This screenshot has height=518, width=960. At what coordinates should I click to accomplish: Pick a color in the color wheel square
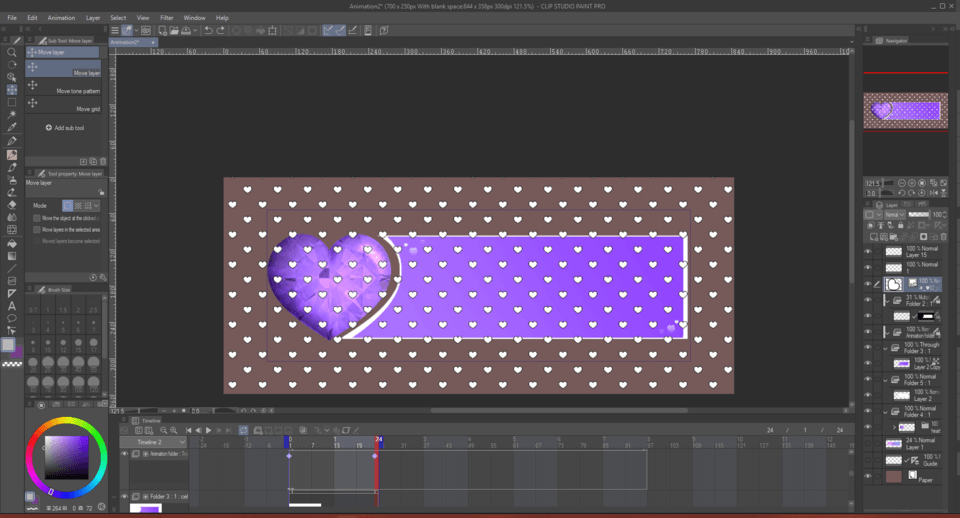[x=67, y=458]
